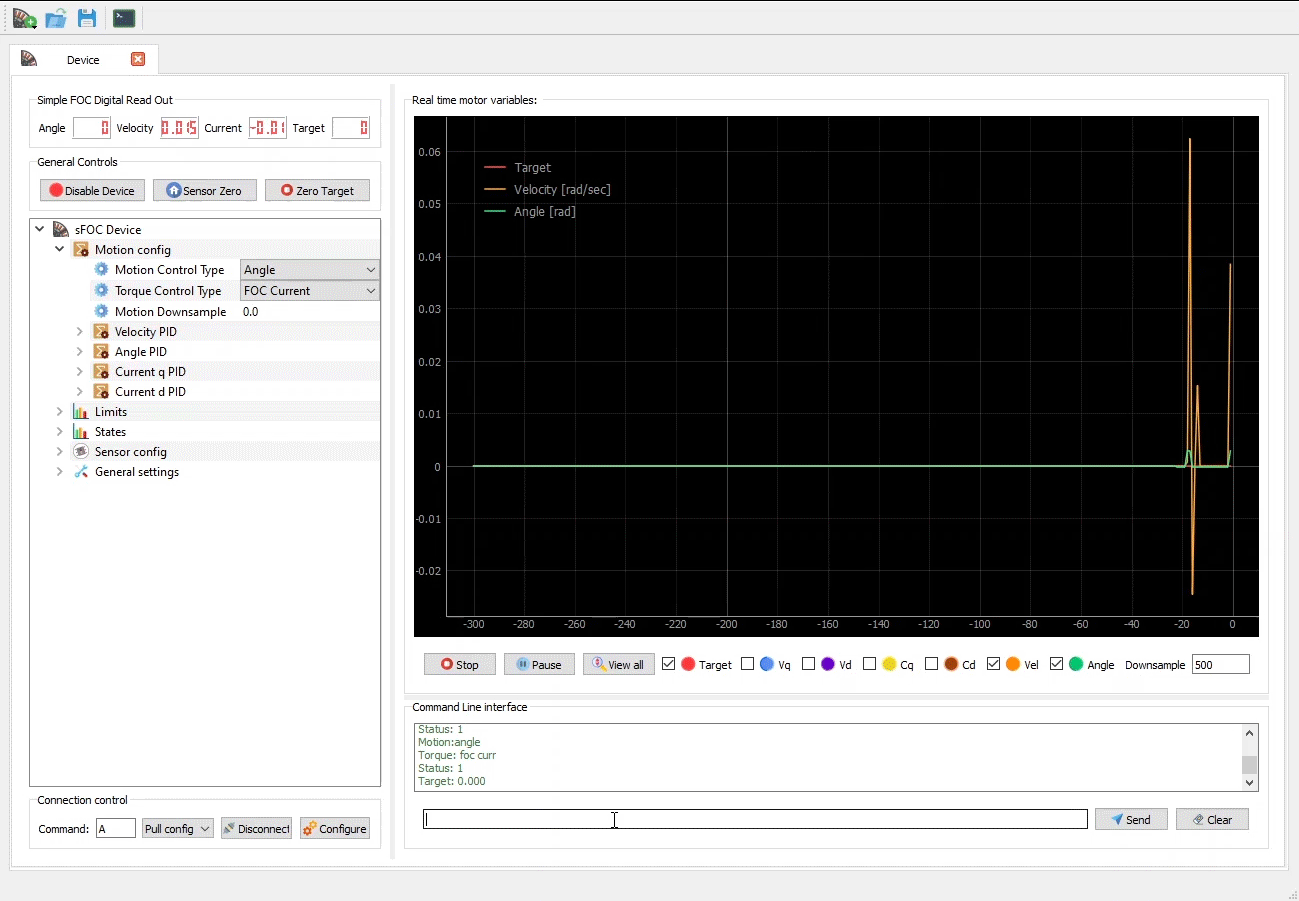Collapse the Motion config node

(60, 250)
